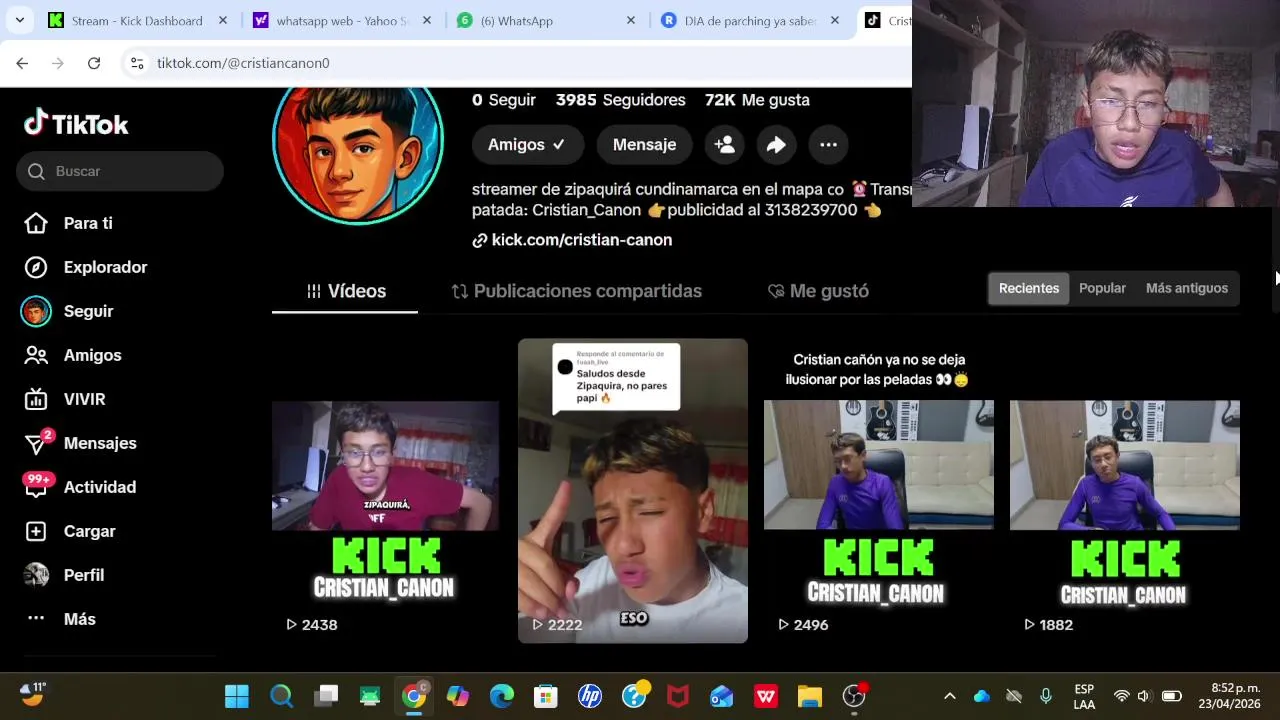Open VIVIR live section
Viewport: 1280px width, 720px height.
click(84, 399)
